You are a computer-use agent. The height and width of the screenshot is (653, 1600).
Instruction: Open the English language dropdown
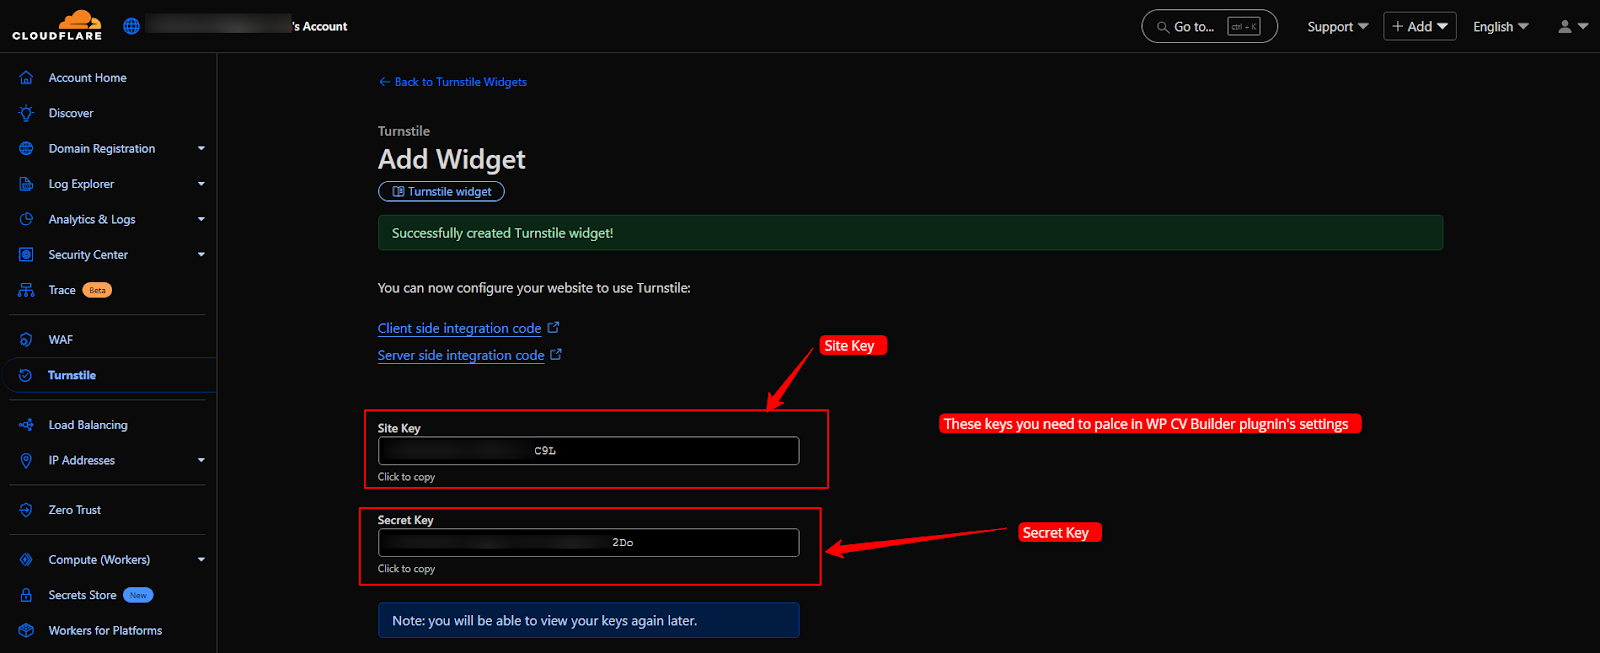pyautogui.click(x=1501, y=27)
